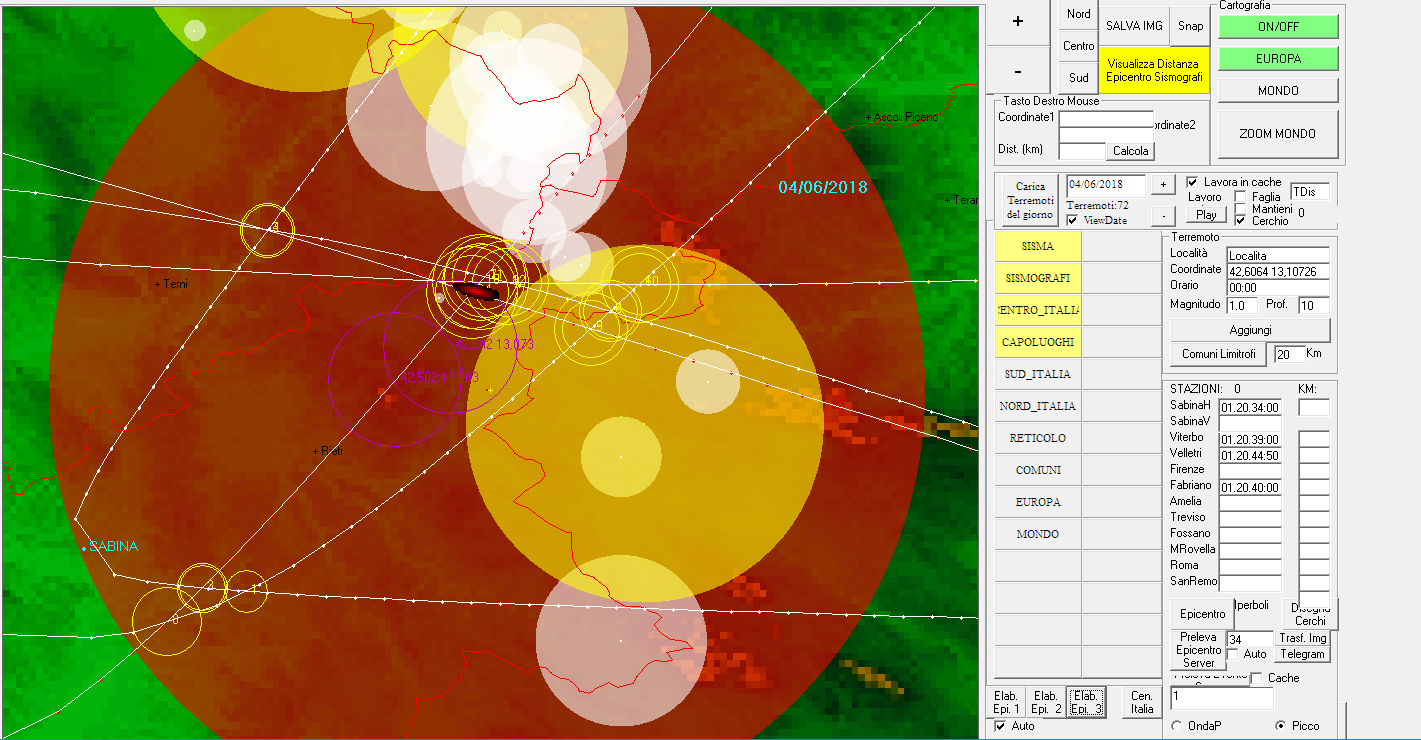Click Carica Terremoti del giorno
The image size is (1421, 740).
(1030, 200)
